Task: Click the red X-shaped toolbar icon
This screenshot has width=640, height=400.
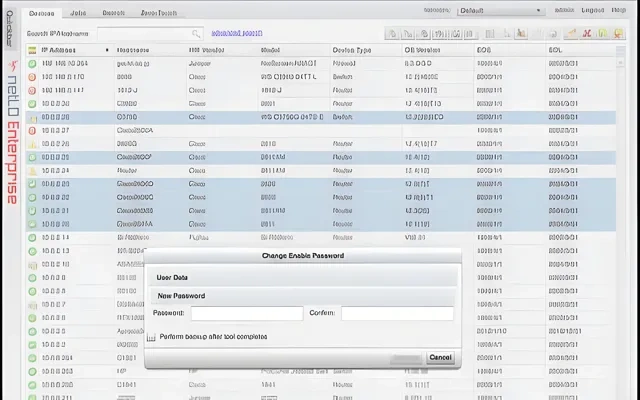Action: (x=587, y=34)
